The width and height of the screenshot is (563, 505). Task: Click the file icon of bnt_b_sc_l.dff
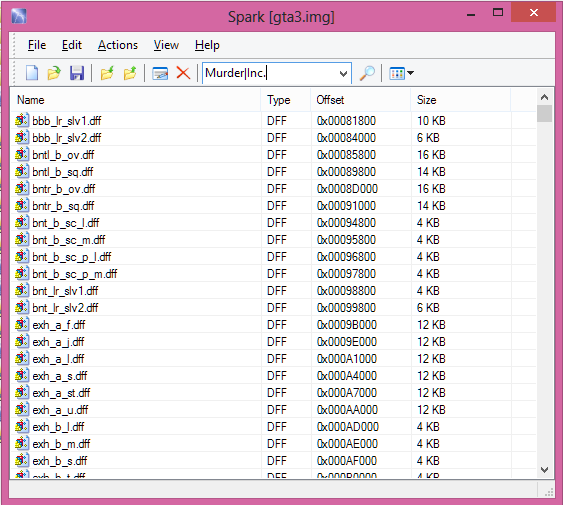(22, 222)
